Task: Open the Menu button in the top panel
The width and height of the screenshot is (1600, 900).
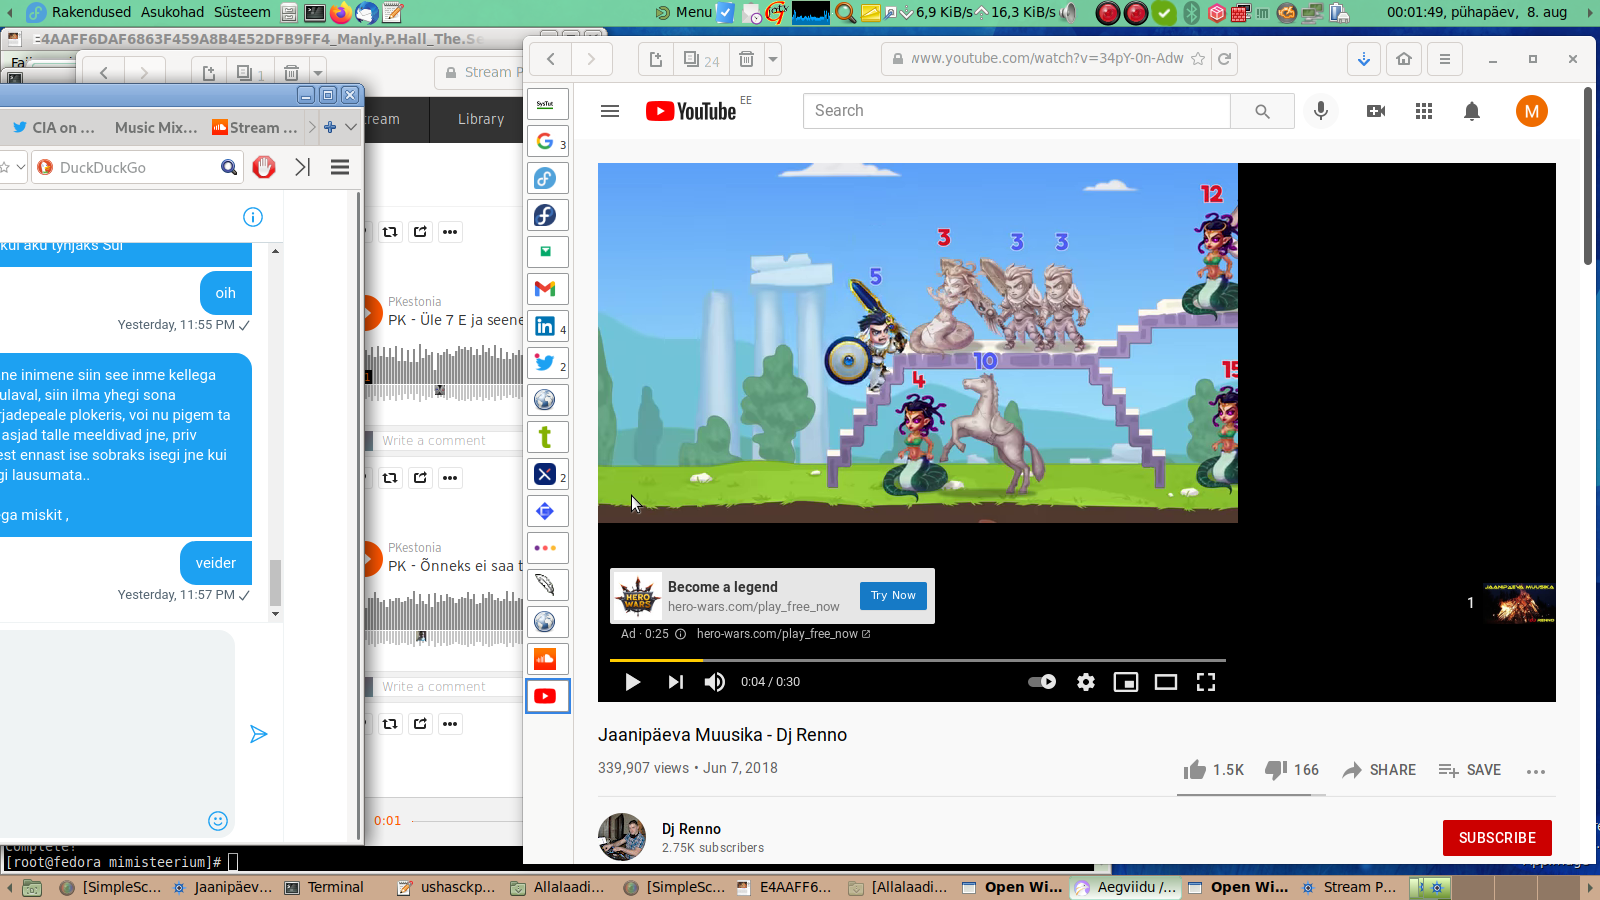Action: (x=684, y=12)
